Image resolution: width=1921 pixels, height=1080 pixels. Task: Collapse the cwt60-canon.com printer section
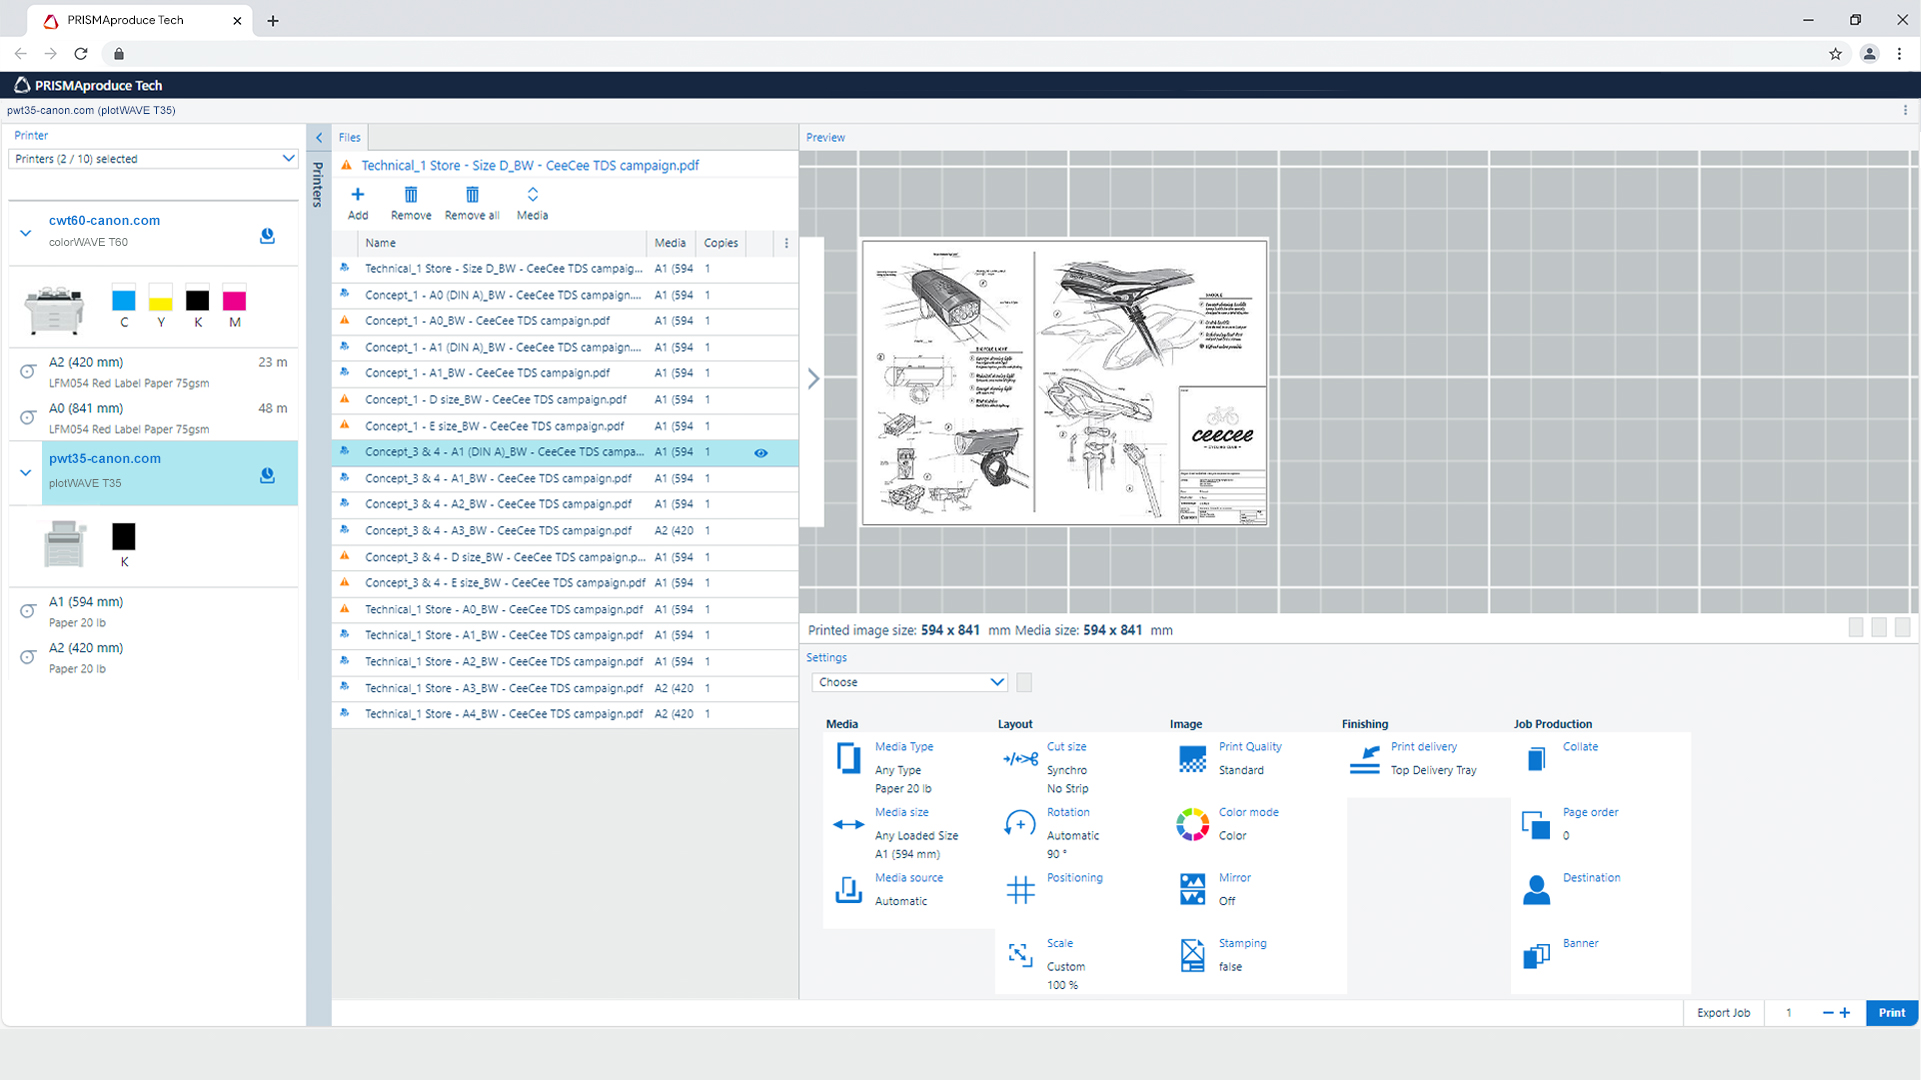point(26,233)
